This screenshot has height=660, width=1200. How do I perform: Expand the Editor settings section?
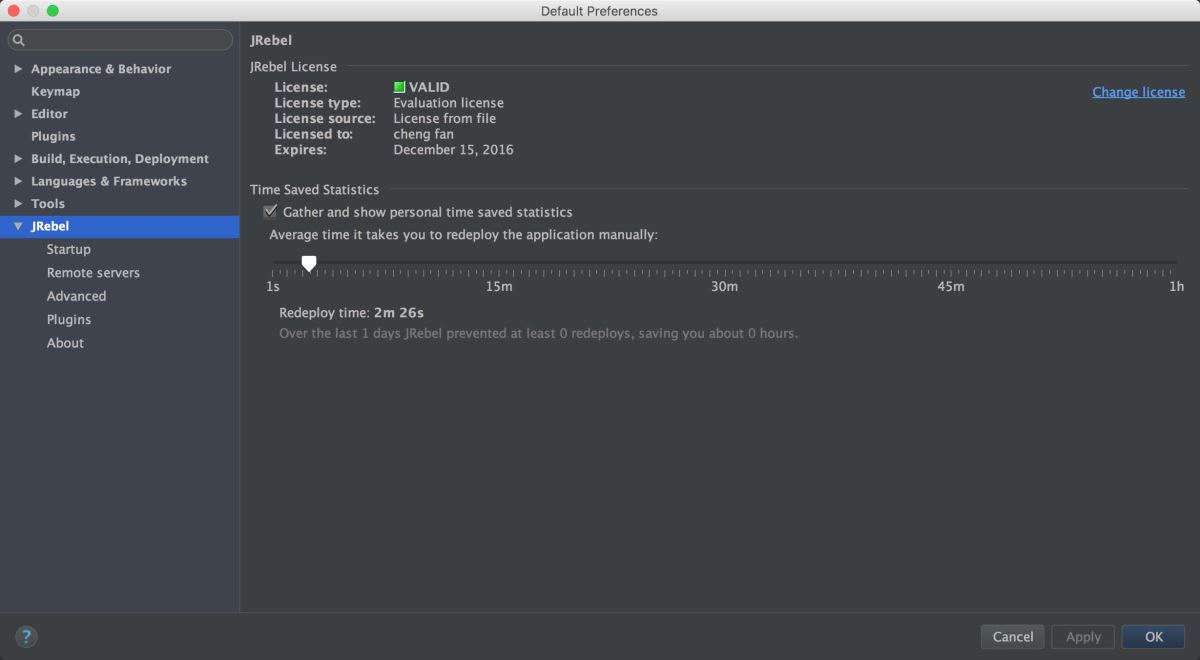click(19, 114)
